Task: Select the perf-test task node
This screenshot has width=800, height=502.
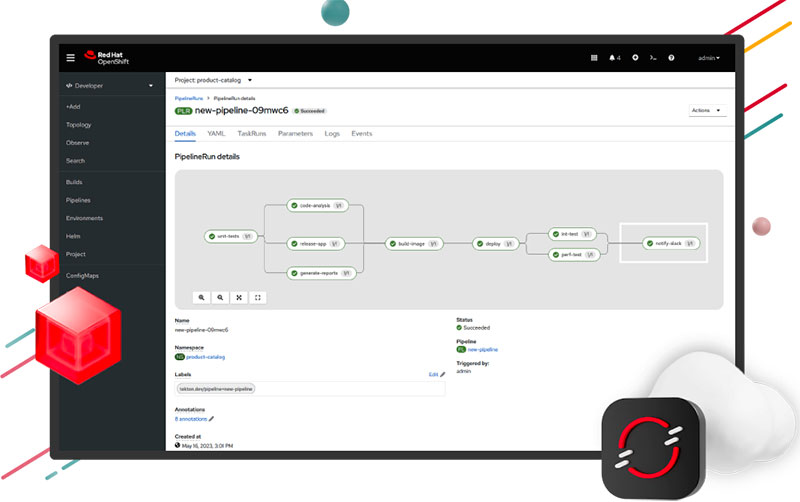Action: [574, 255]
